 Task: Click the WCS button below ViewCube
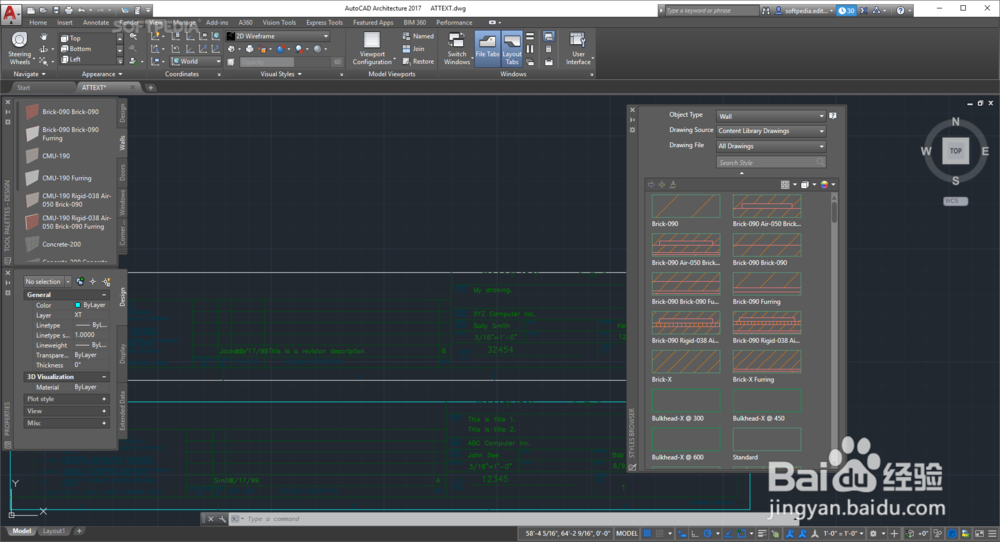tap(955, 201)
